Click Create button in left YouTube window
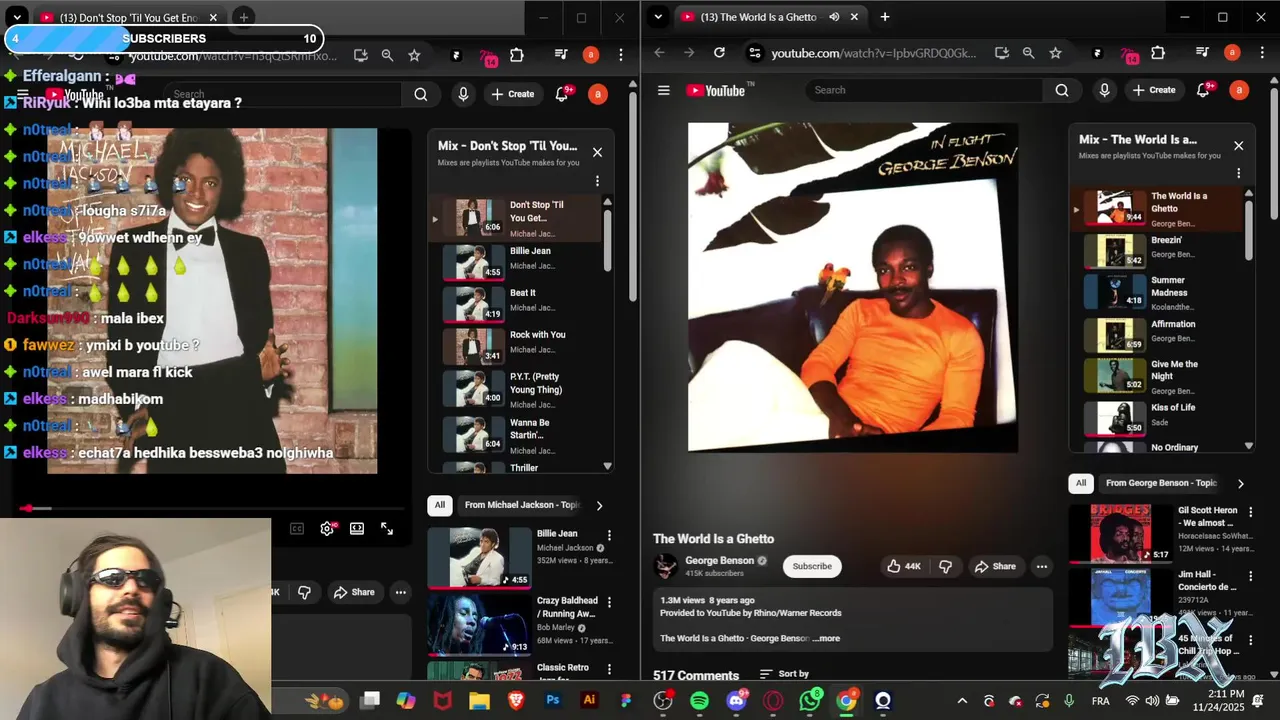The image size is (1280, 720). tap(512, 94)
